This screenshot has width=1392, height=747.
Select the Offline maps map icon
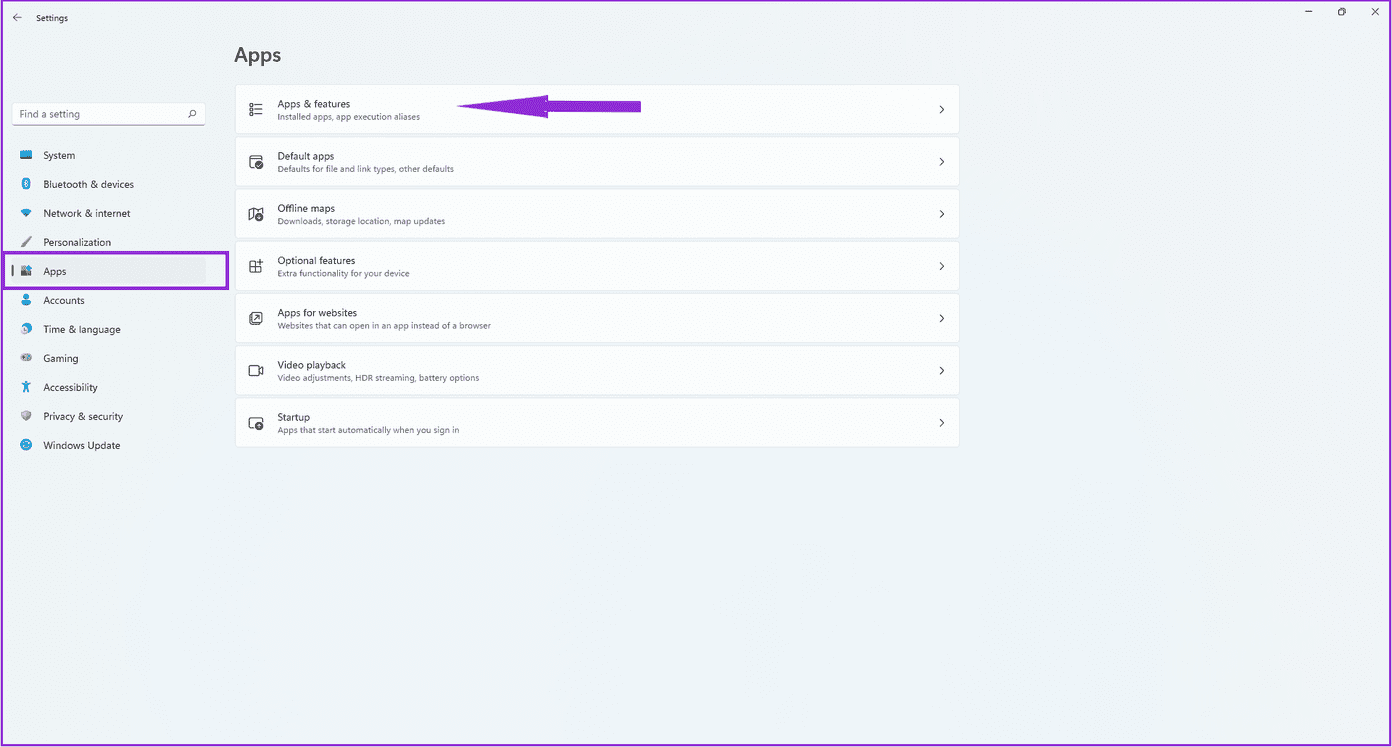[x=256, y=214]
